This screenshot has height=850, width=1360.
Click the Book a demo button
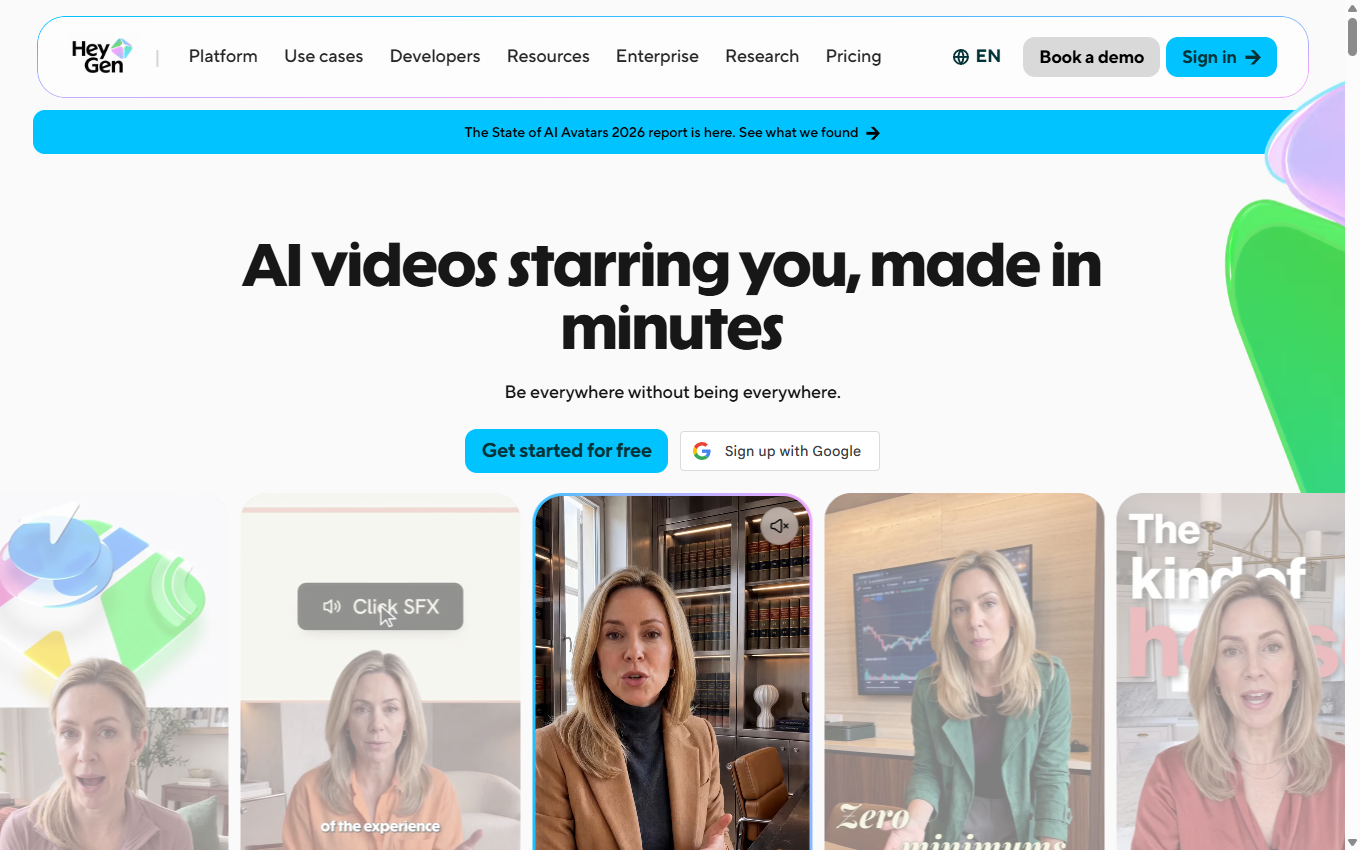click(x=1091, y=57)
